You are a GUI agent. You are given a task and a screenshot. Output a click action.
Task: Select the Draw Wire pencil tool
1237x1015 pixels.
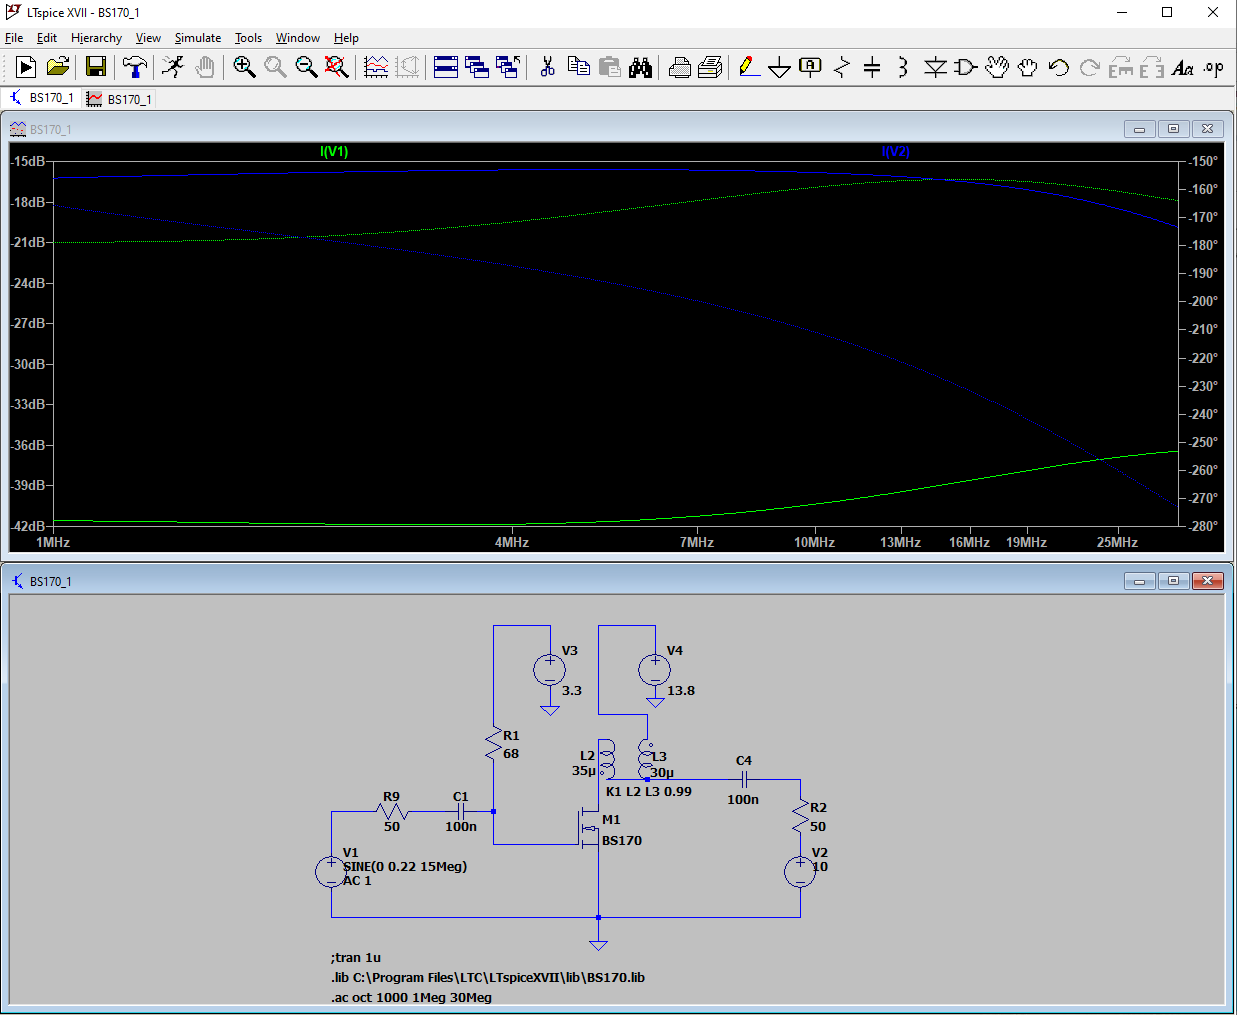748,67
